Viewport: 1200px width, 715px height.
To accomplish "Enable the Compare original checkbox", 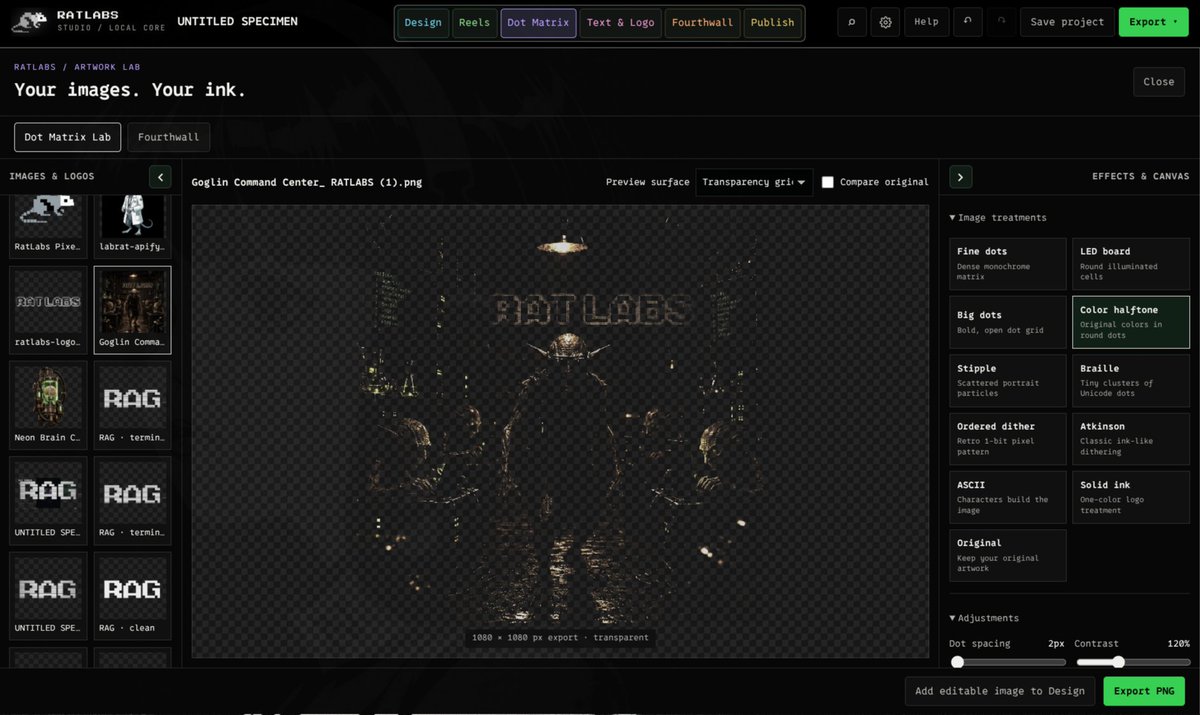I will (x=828, y=182).
